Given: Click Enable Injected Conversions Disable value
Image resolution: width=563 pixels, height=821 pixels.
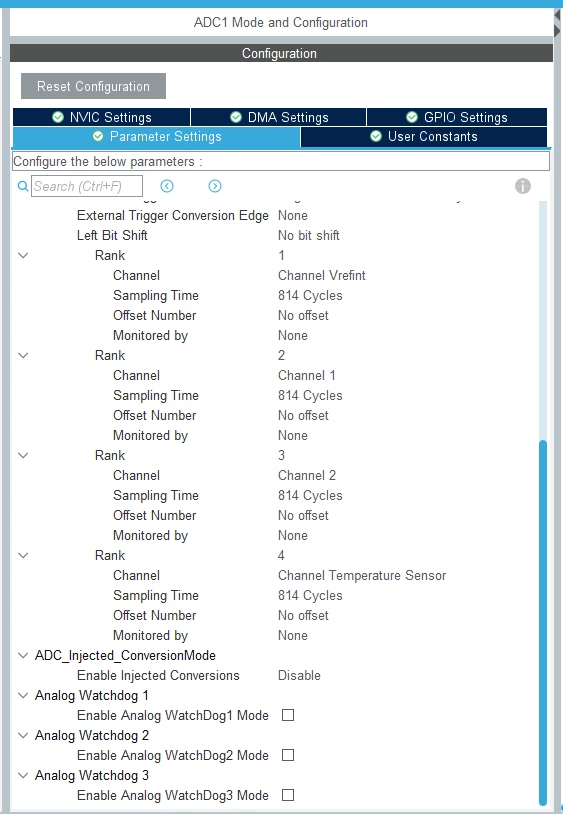Looking at the screenshot, I should click(299, 675).
